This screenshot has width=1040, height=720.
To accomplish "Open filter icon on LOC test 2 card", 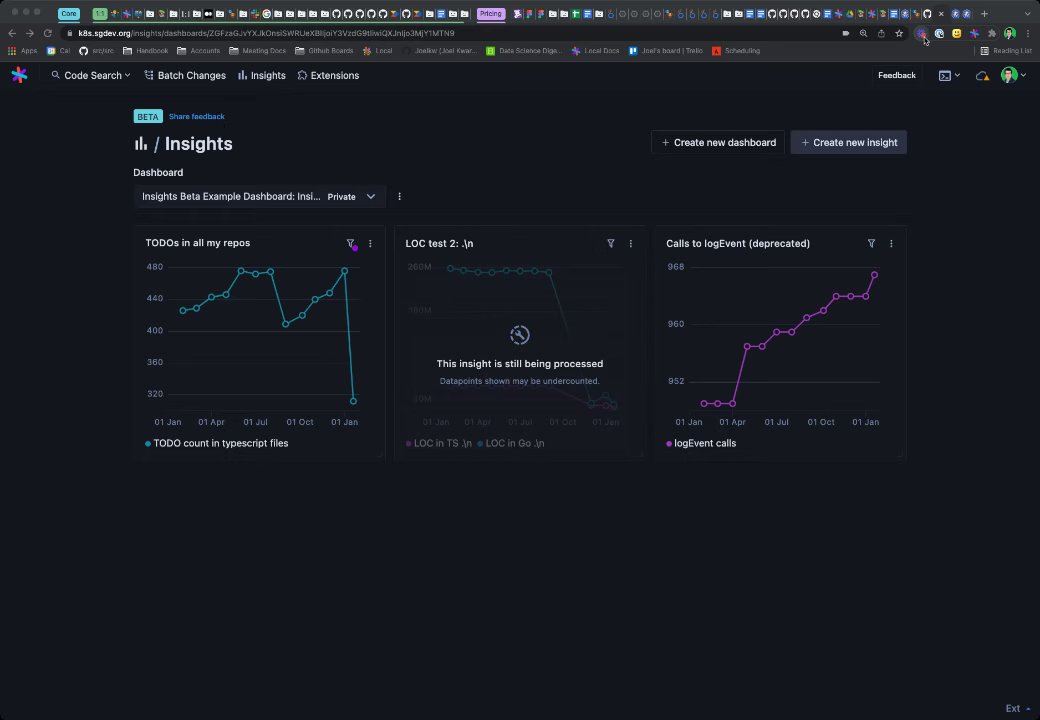I will [x=611, y=243].
